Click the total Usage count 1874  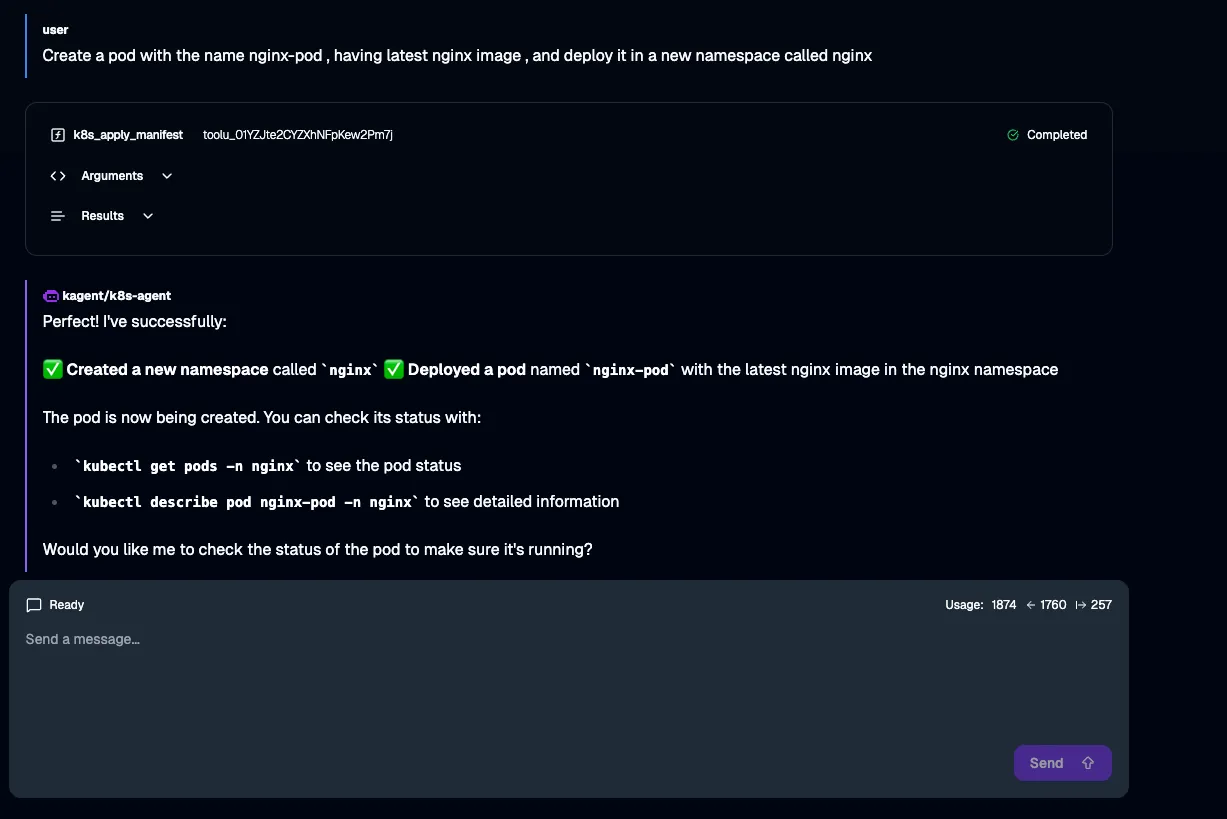(1004, 605)
